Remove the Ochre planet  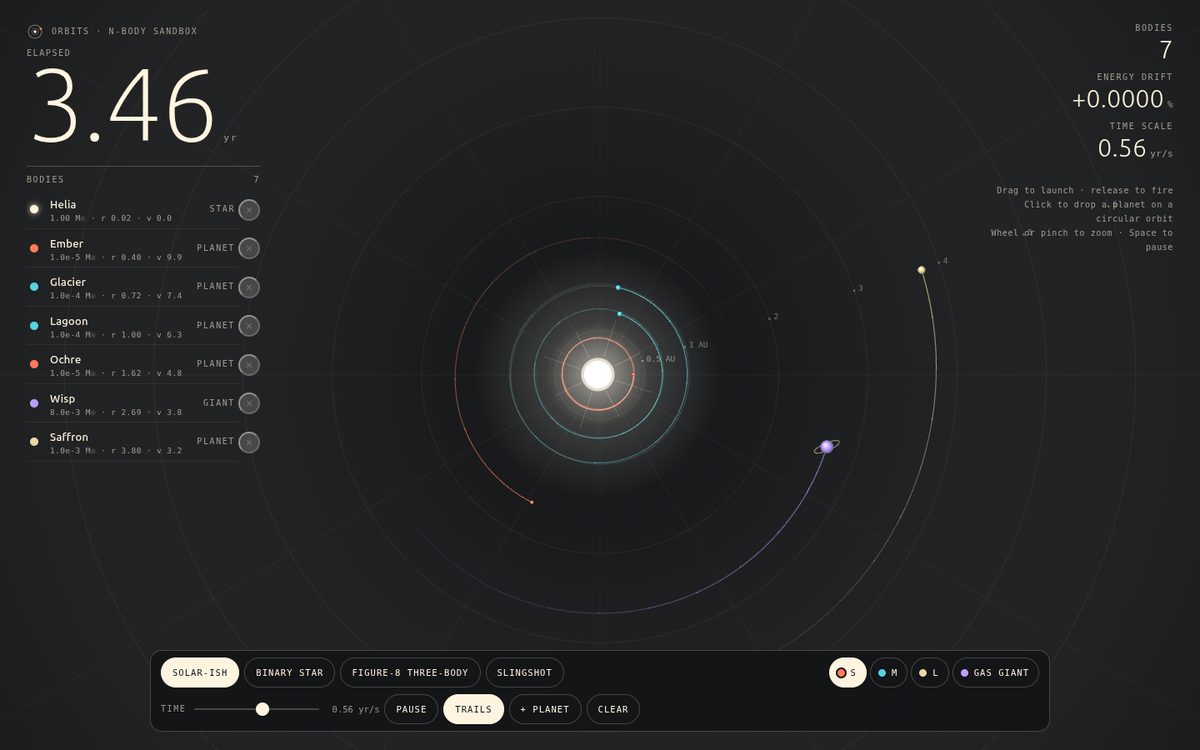249,364
